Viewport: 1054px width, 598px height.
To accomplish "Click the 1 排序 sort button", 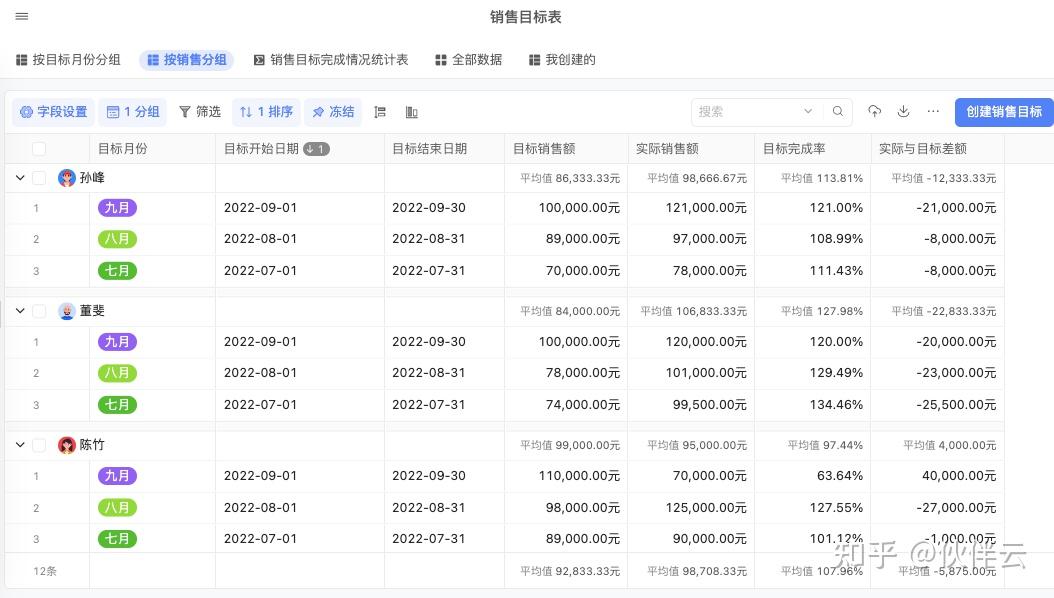I will 266,112.
